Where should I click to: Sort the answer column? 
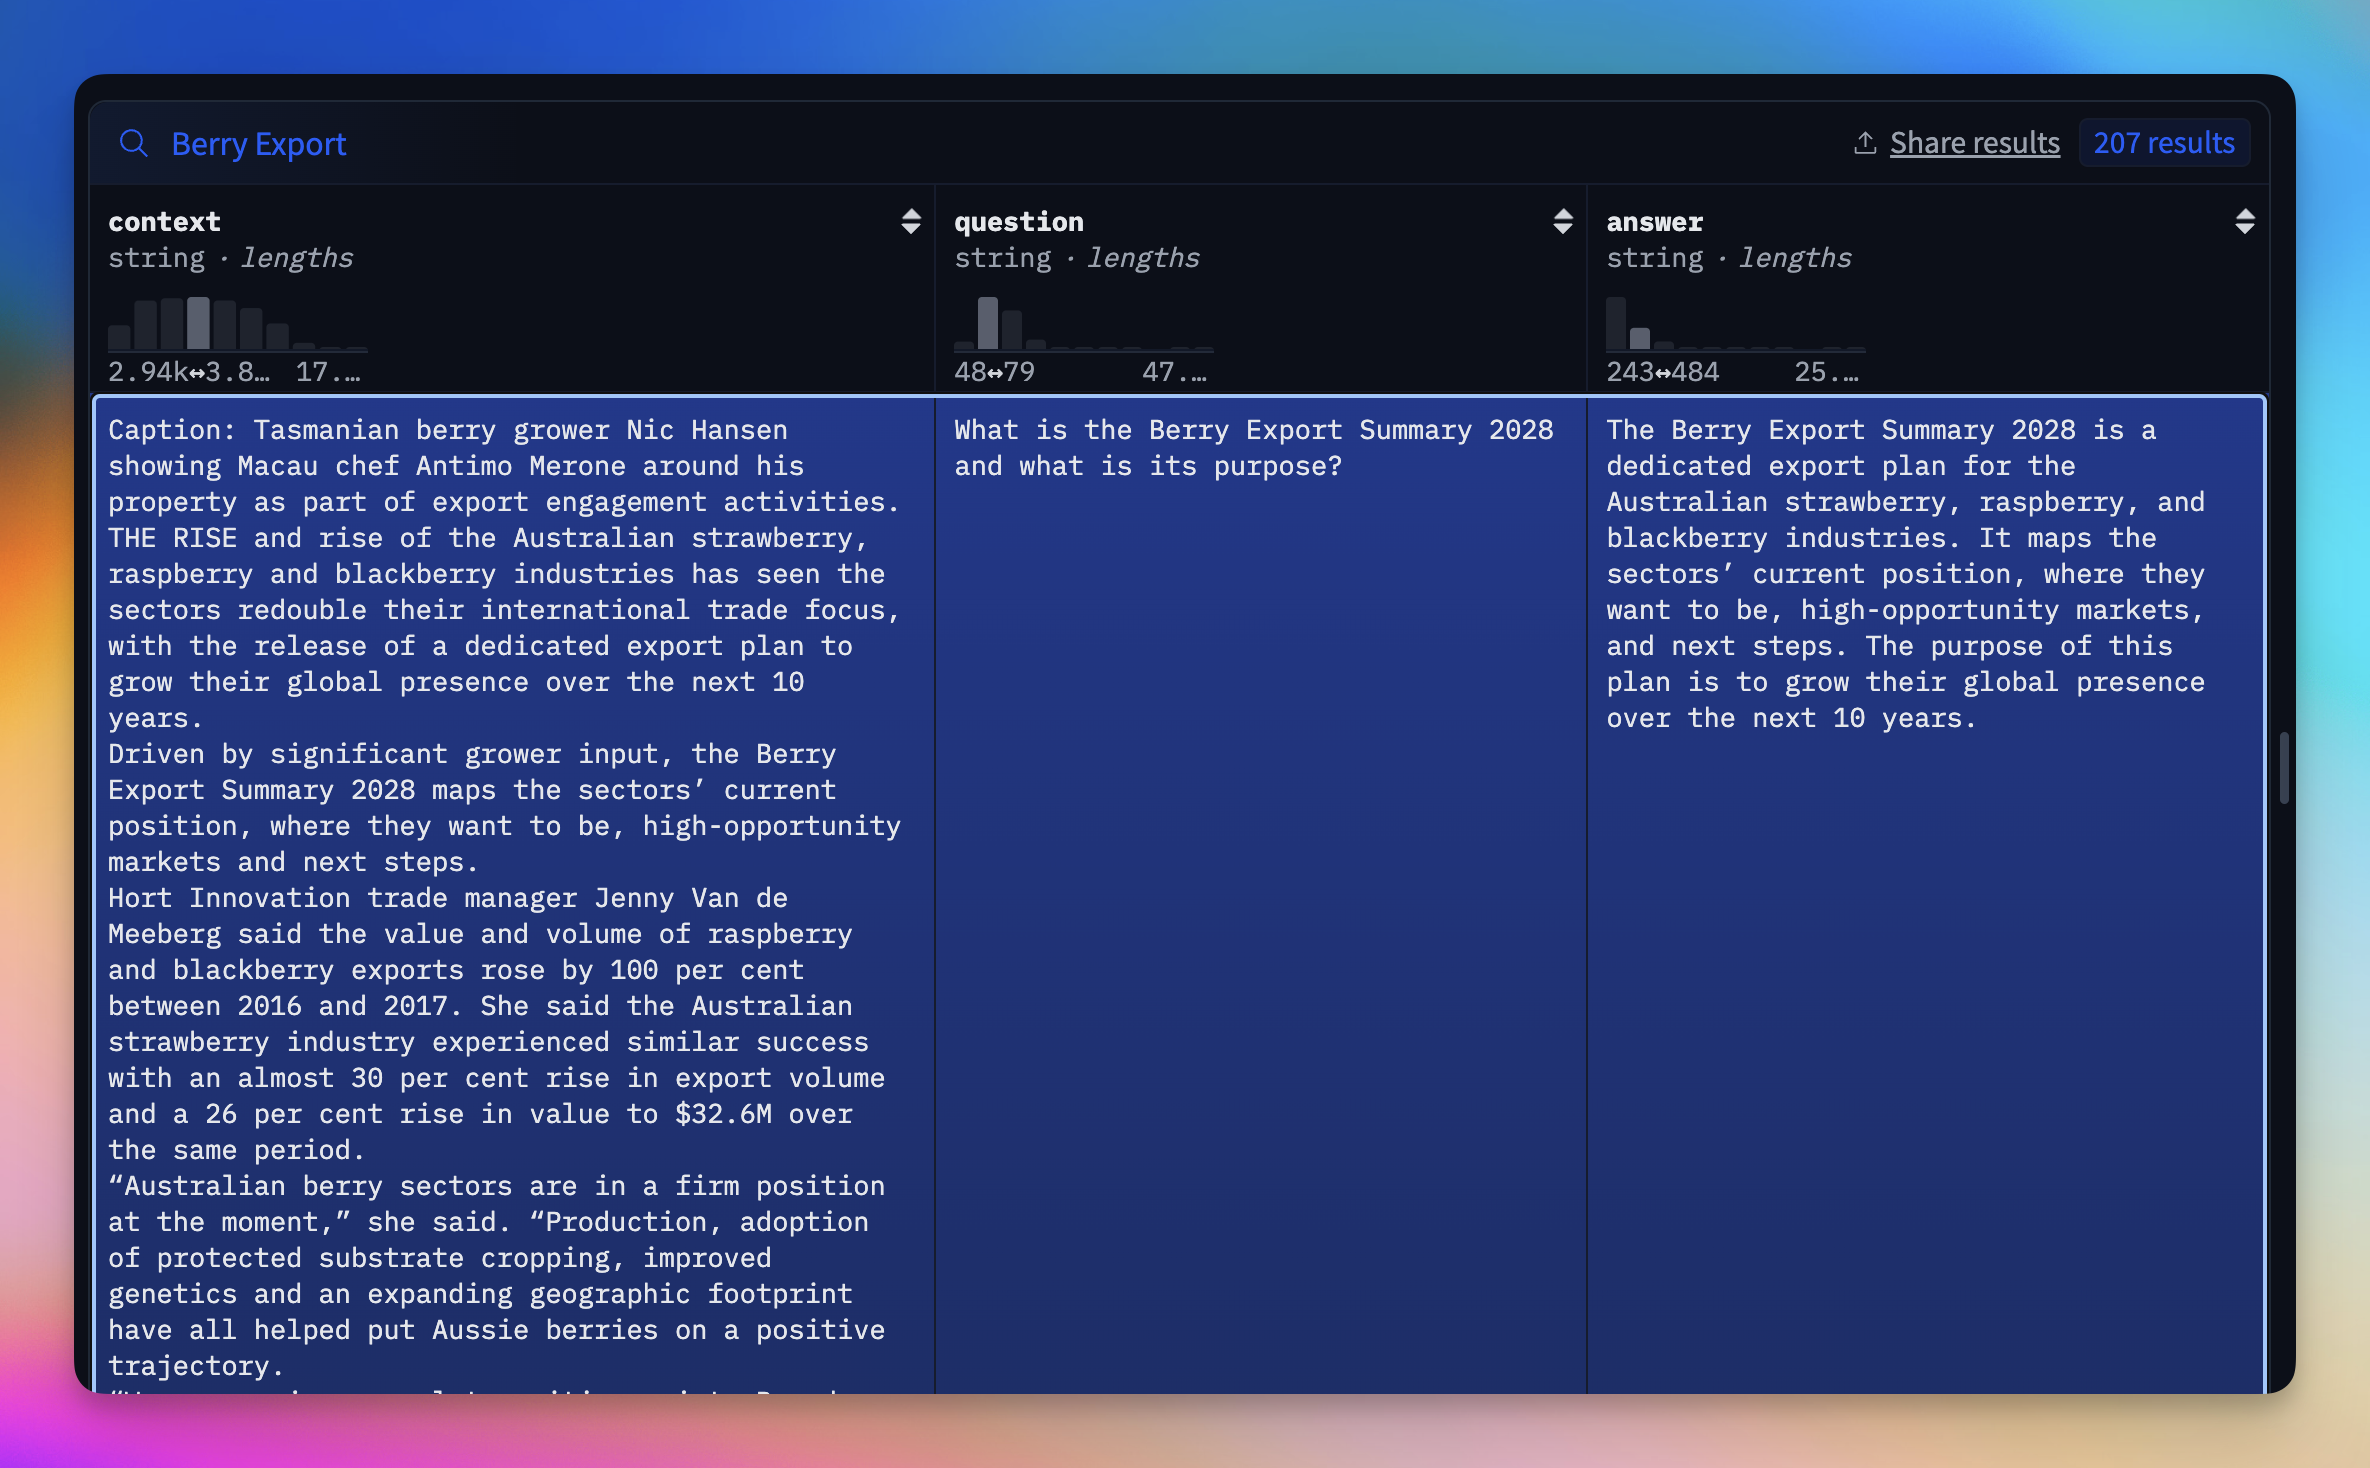(2244, 221)
